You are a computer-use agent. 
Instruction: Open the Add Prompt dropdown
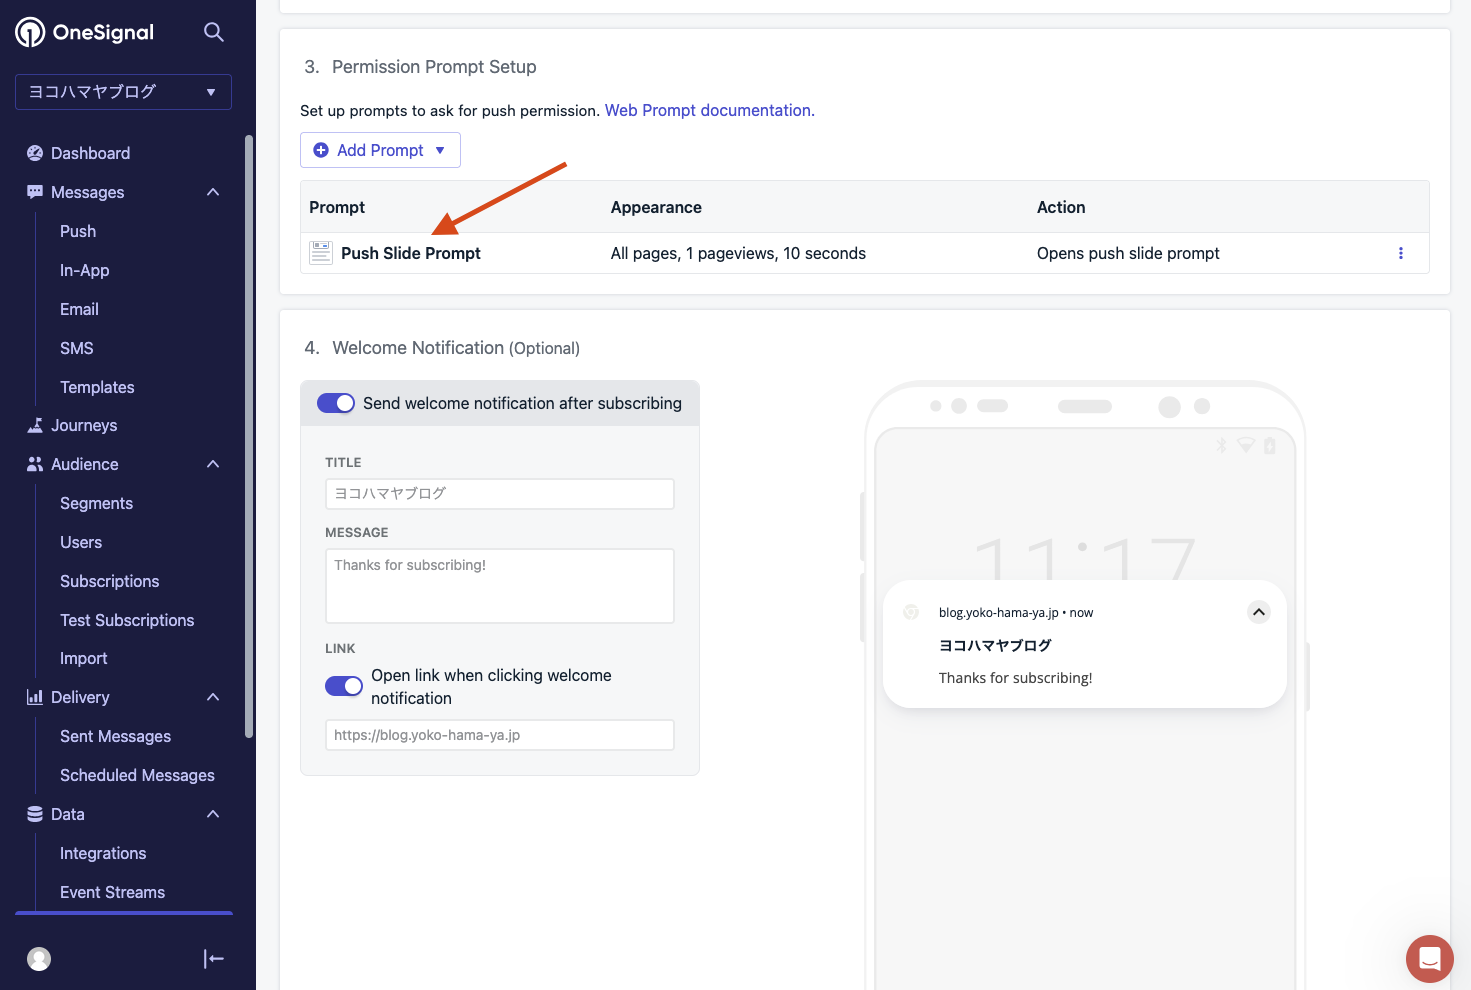click(380, 150)
